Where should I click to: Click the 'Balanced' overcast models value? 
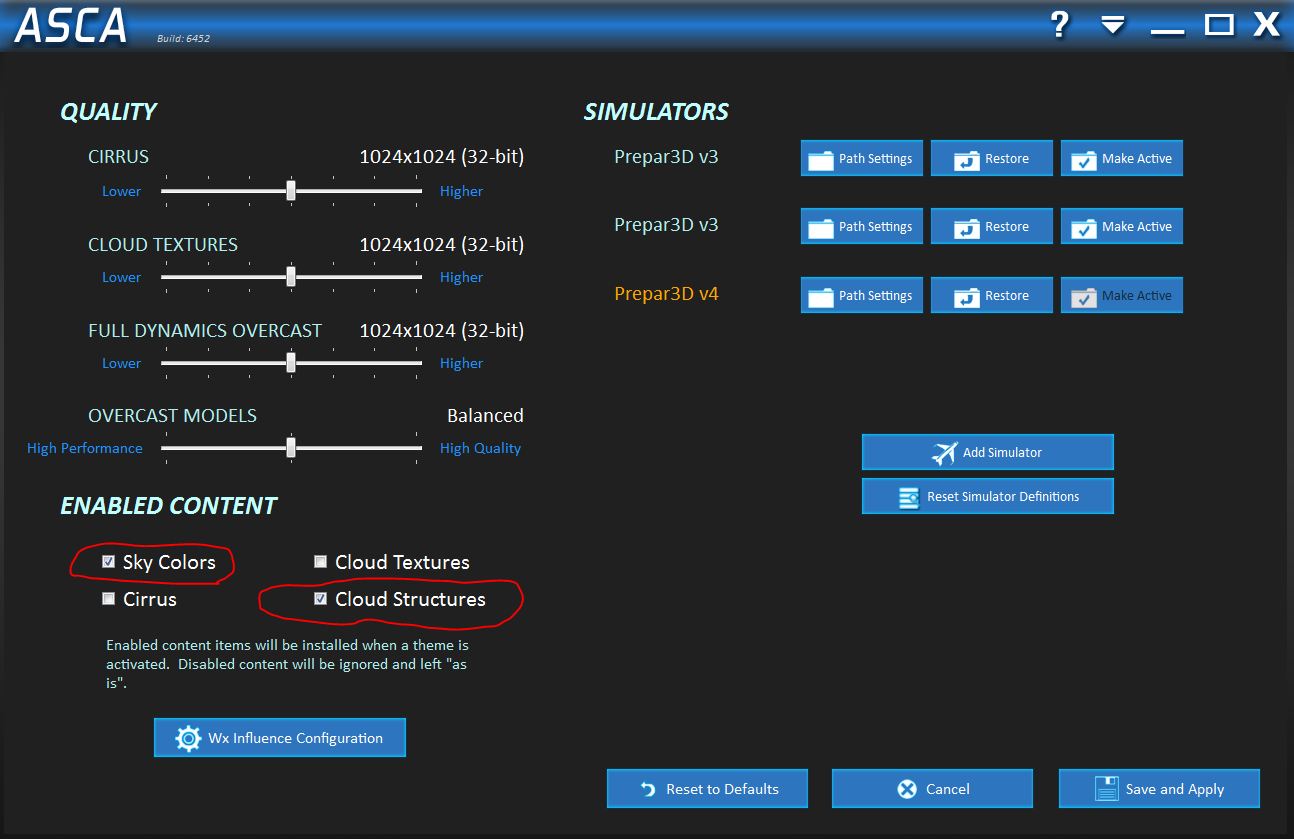(485, 415)
